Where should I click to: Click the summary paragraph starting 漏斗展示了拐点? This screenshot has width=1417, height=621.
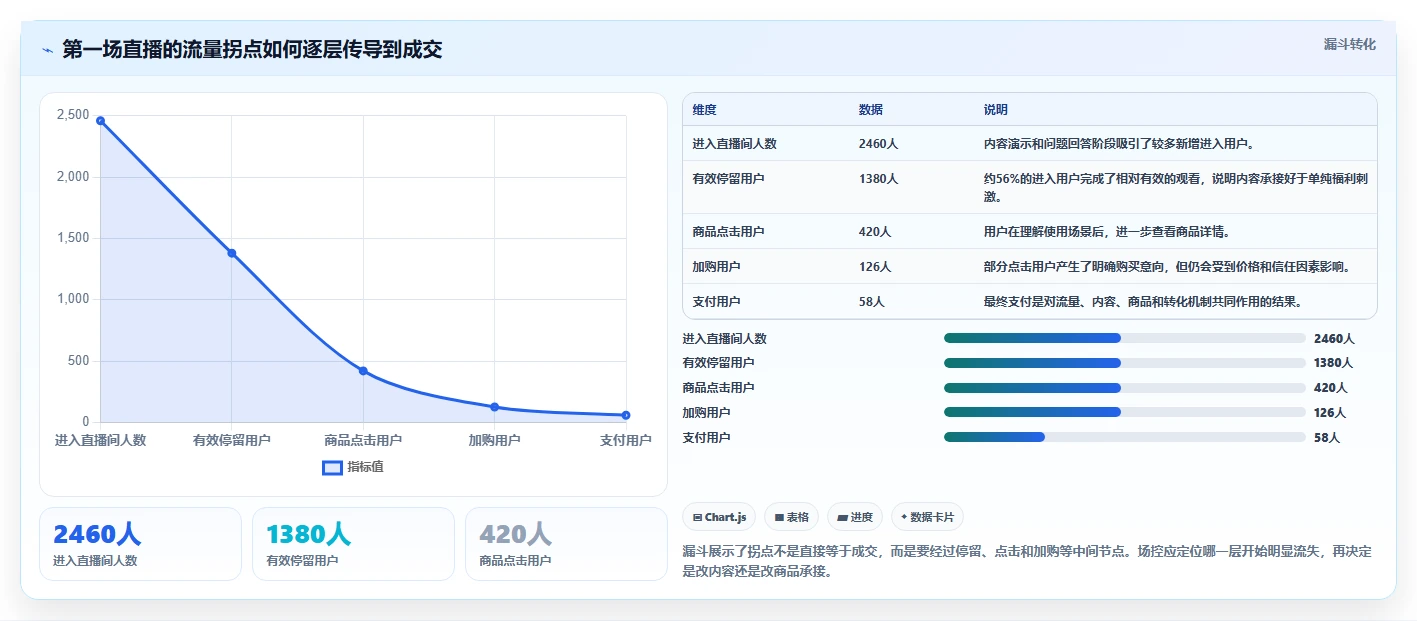click(1027, 562)
